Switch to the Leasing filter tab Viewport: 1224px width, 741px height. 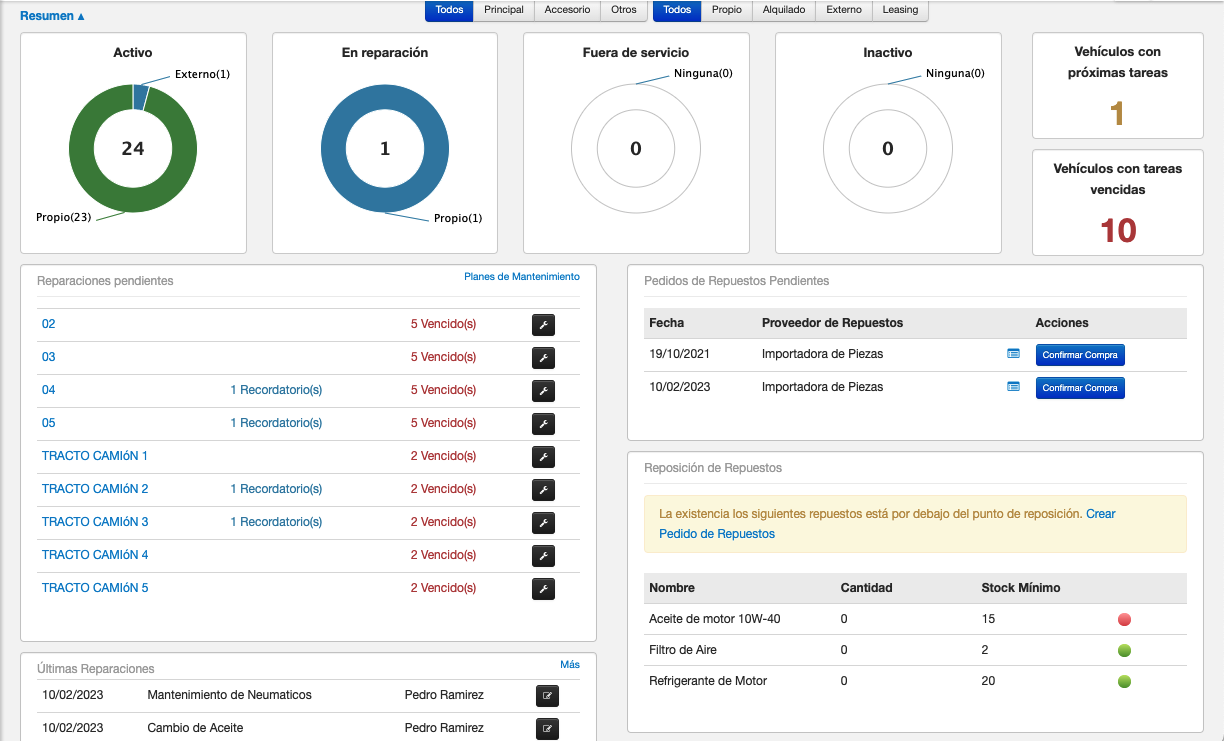pyautogui.click(x=900, y=10)
